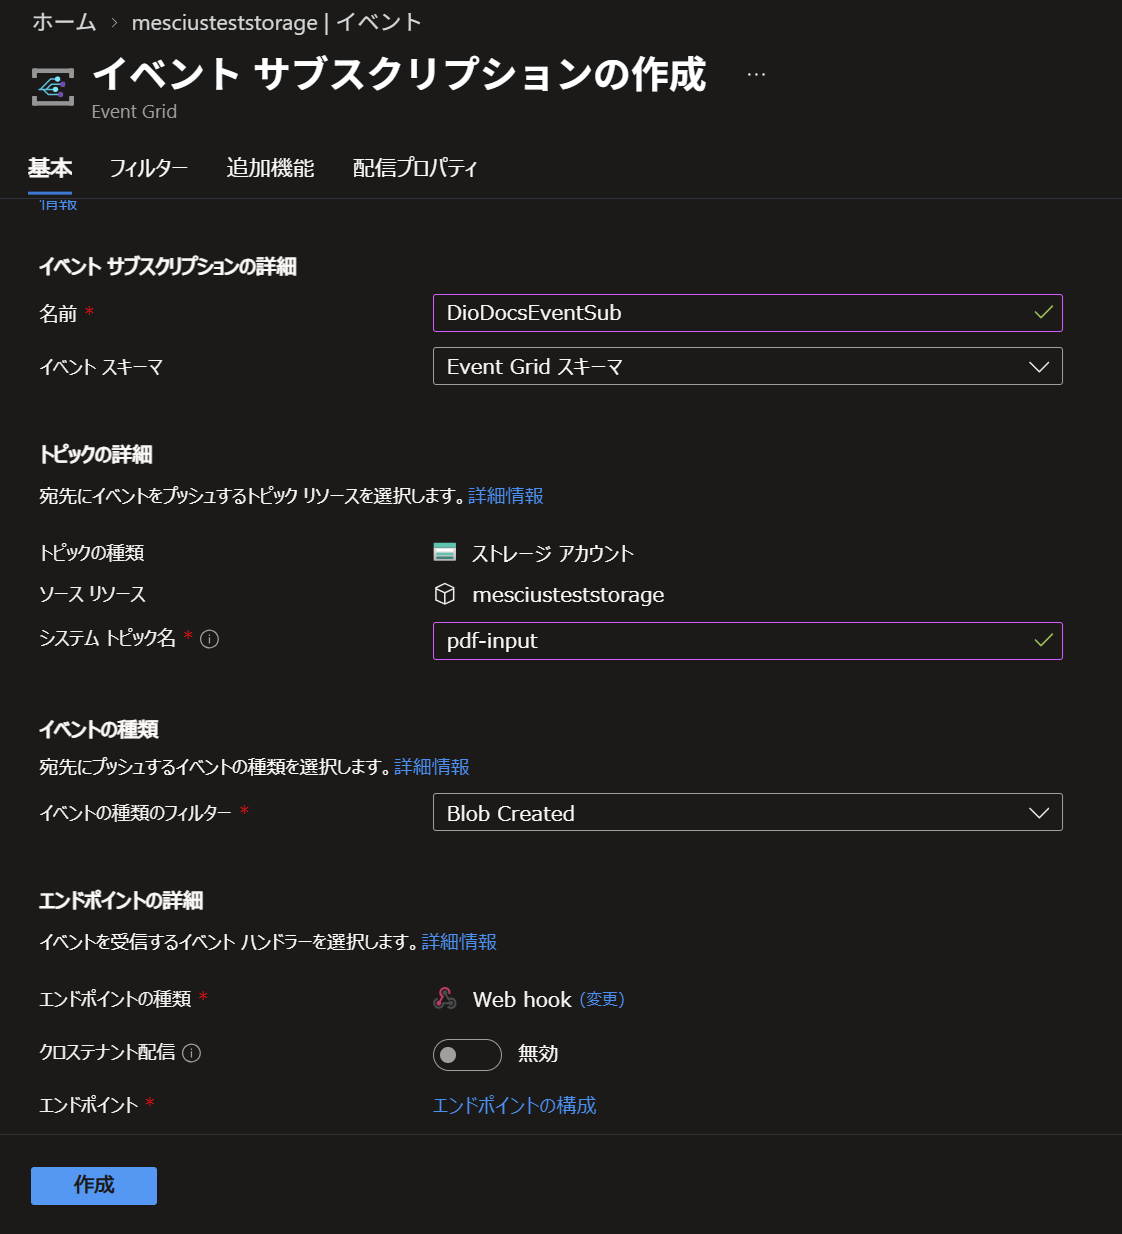Image resolution: width=1122 pixels, height=1234 pixels.
Task: Open 詳細情報 link under エンドポイントの詳細
Action: tap(459, 942)
